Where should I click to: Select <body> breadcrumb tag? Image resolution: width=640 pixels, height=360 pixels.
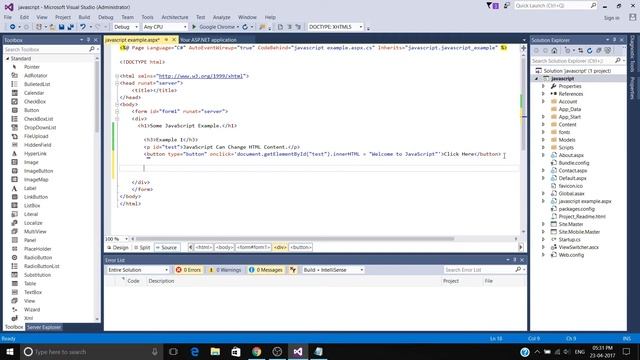point(224,247)
